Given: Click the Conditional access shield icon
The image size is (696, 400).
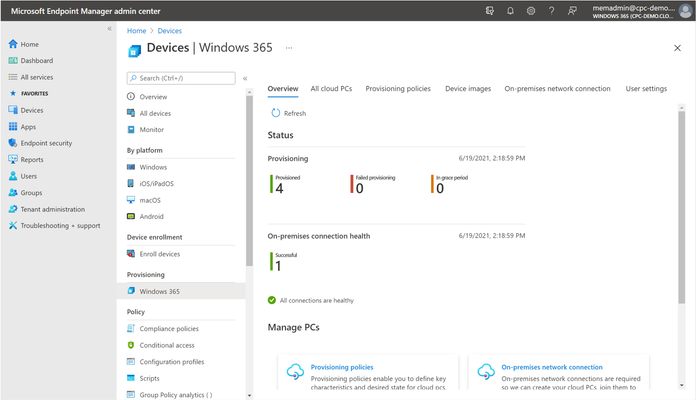Looking at the screenshot, I should tap(131, 345).
